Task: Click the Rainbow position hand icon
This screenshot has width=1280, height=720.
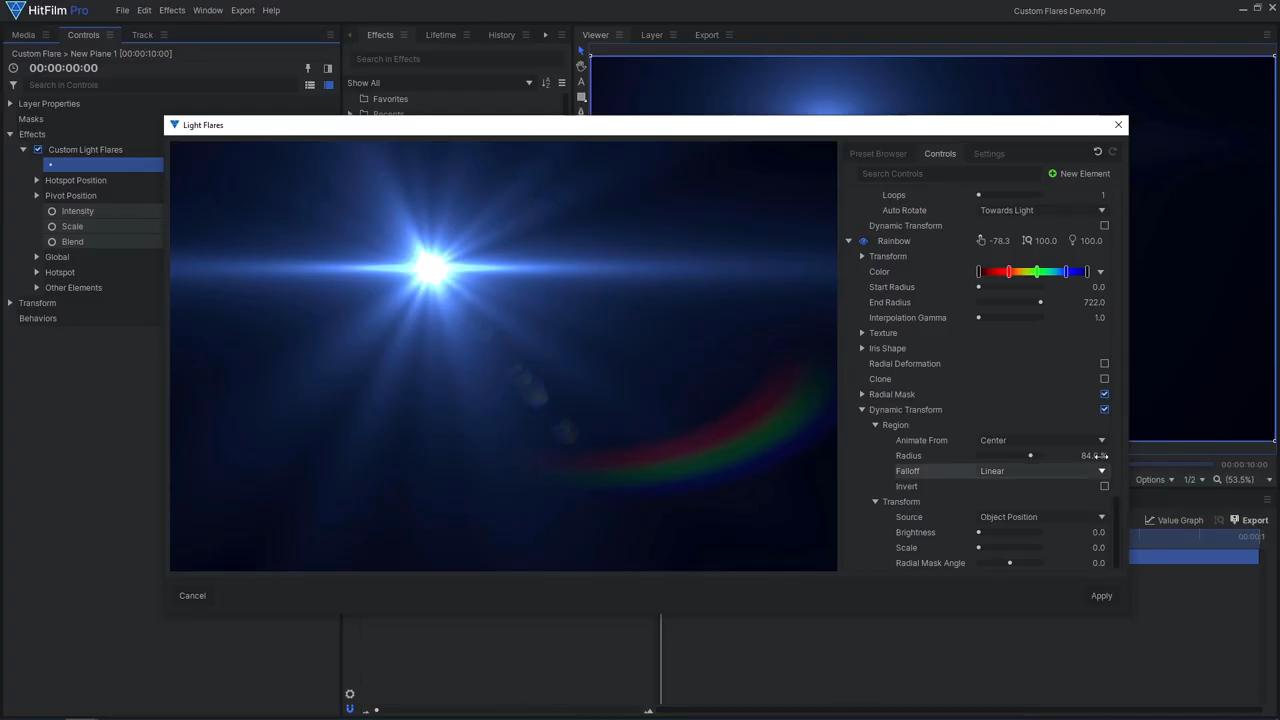Action: pos(981,241)
